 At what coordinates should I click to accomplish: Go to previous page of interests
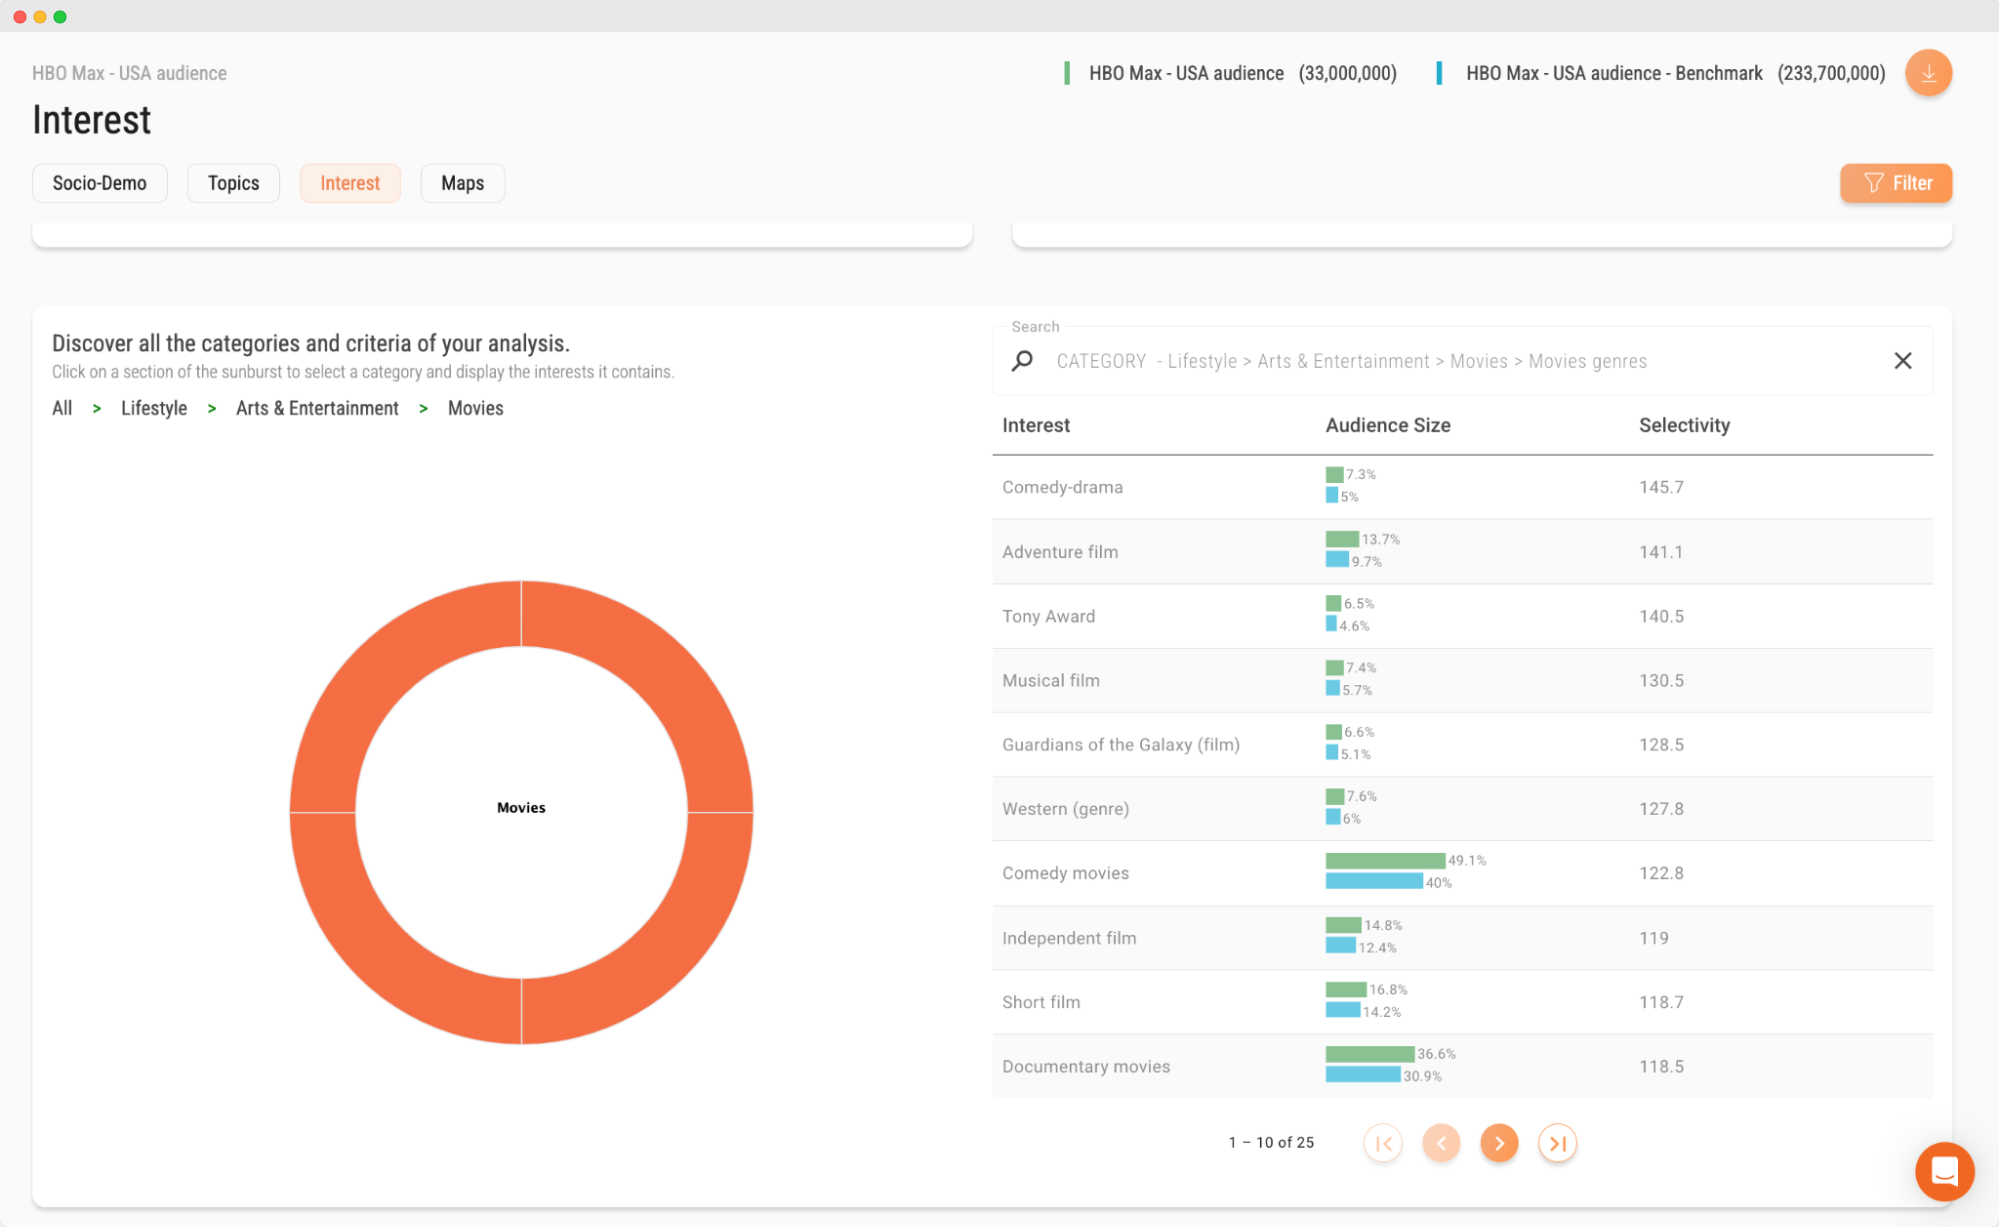tap(1441, 1143)
